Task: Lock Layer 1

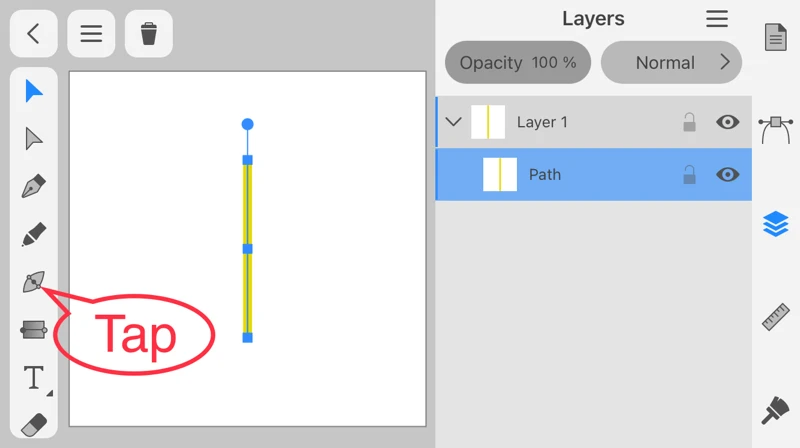Action: point(689,122)
